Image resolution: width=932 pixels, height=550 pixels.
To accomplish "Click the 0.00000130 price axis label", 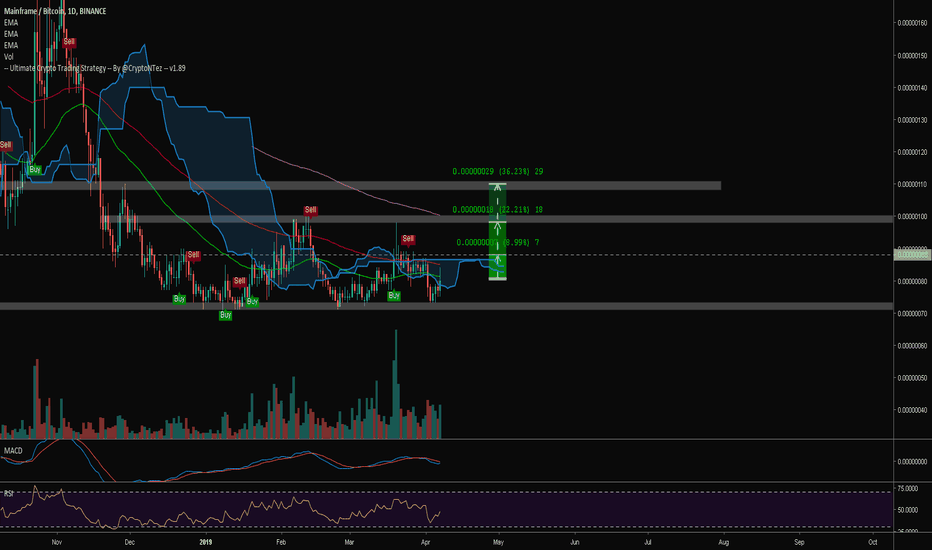I will [912, 120].
